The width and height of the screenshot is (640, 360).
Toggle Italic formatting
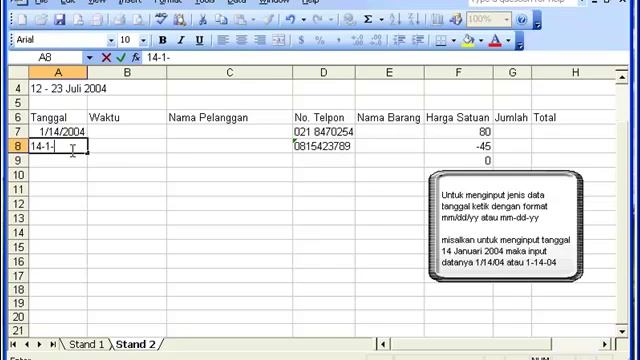[181, 40]
